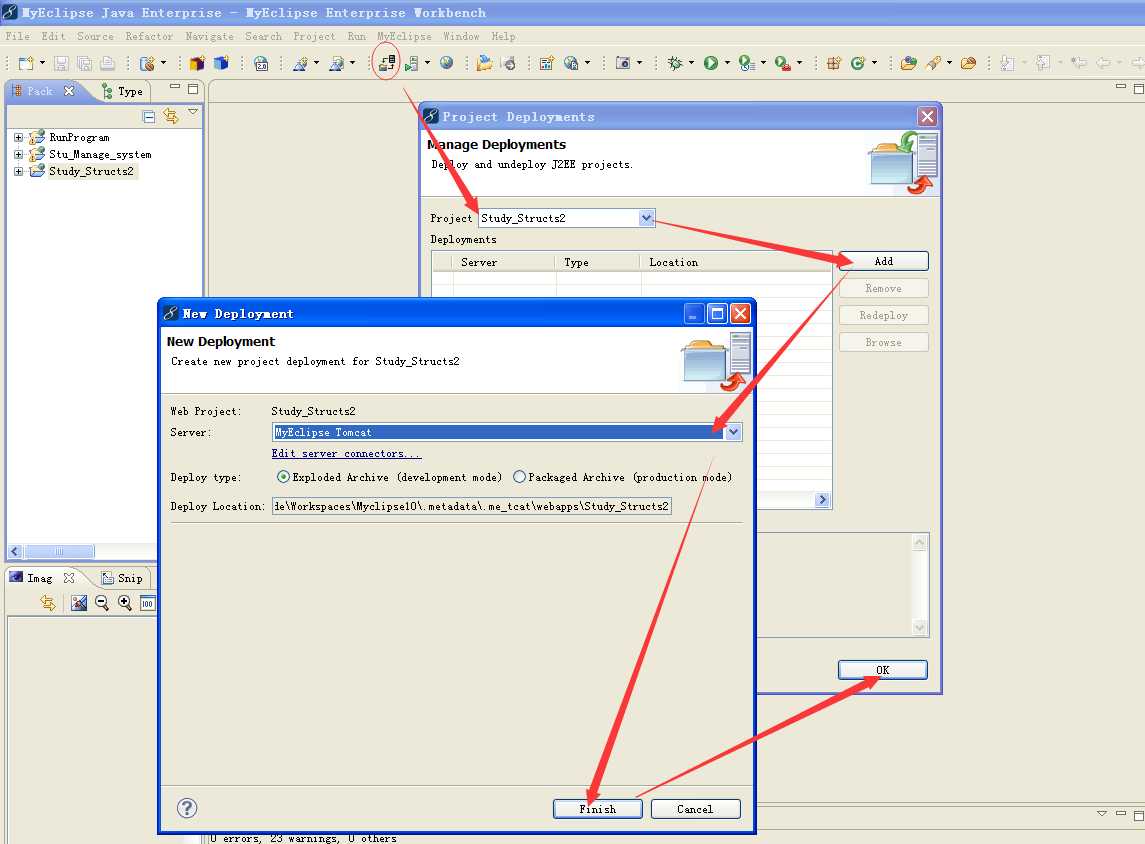Screen dimensions: 1145x844
Task: Open the Run icon dropdown arrow
Action: (727, 64)
